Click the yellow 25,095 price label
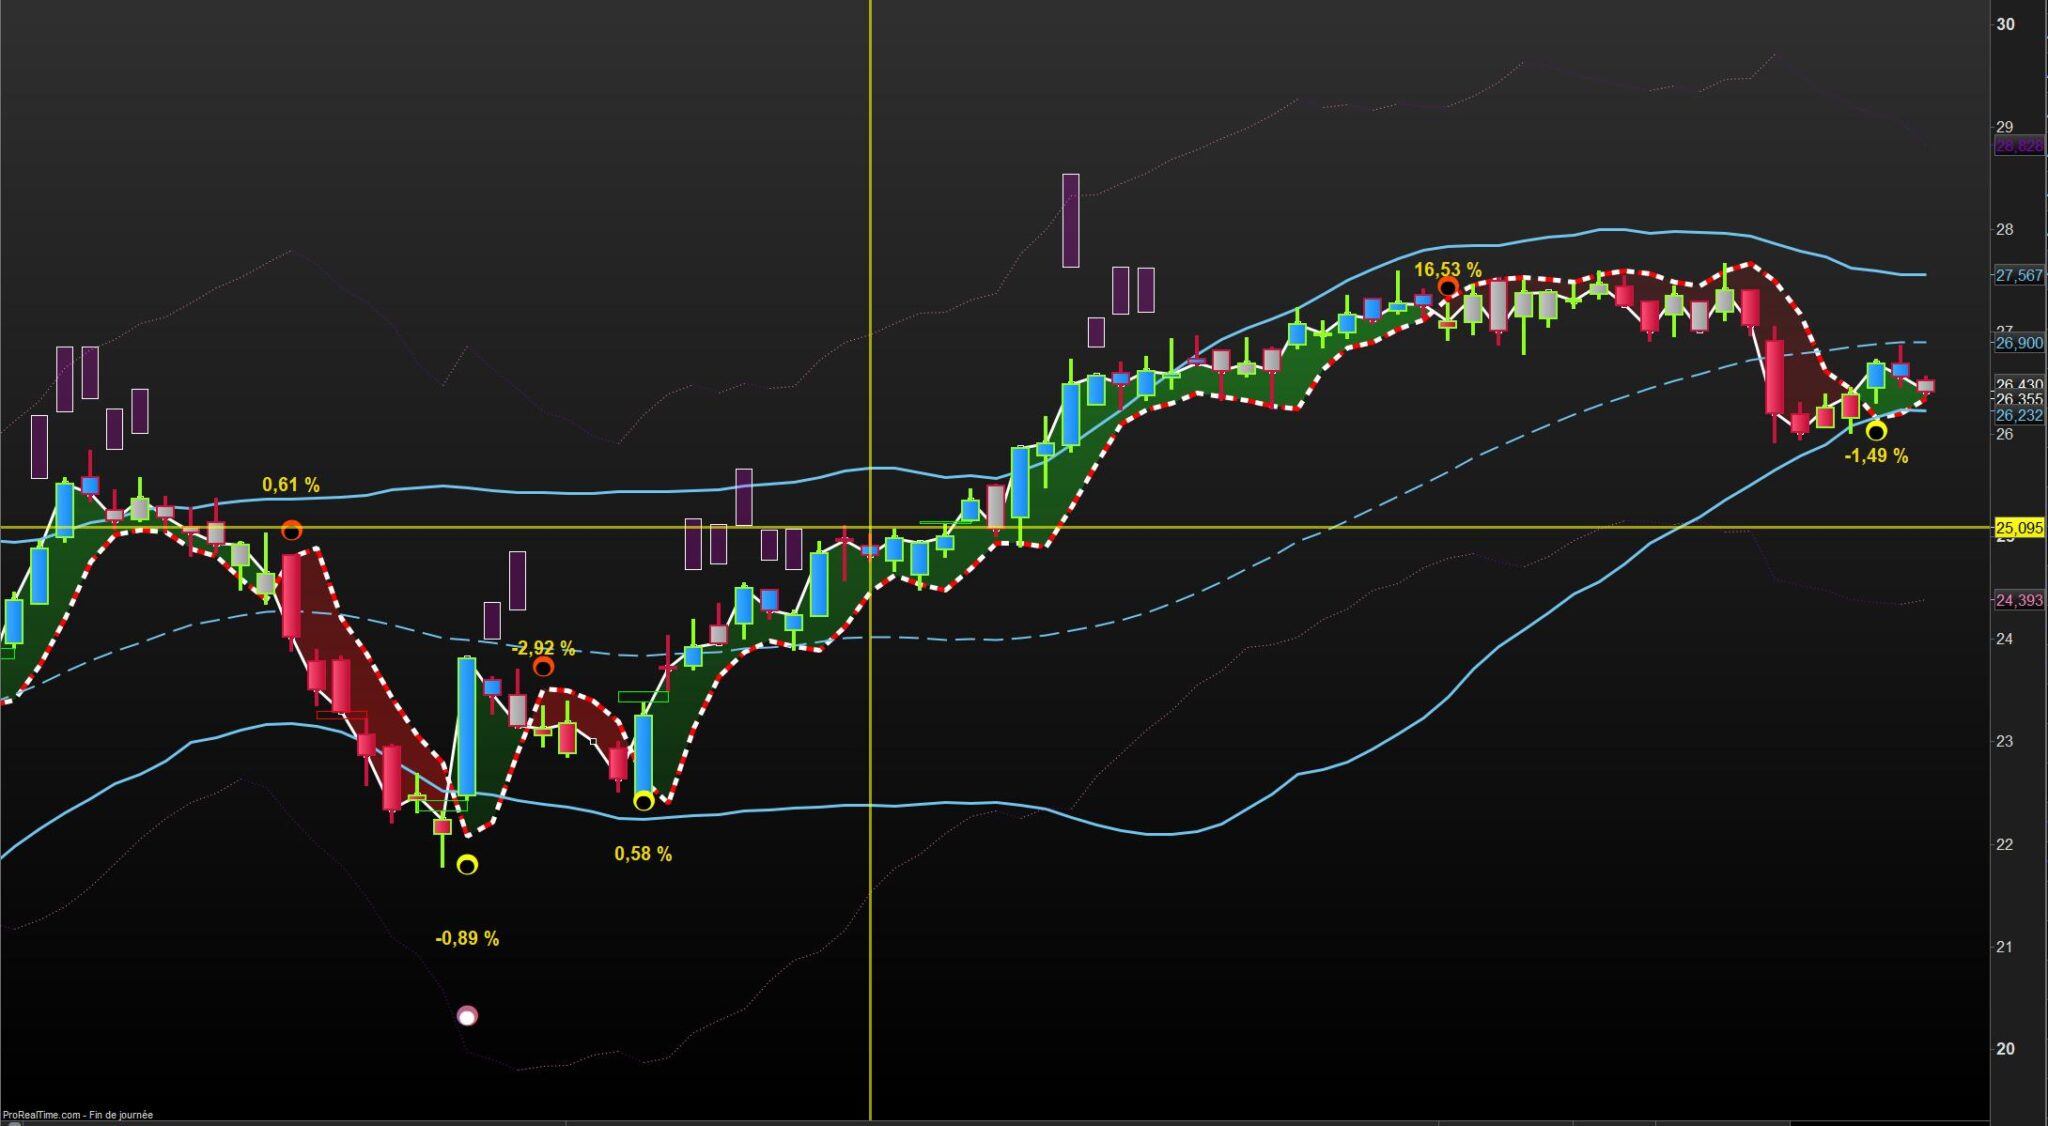This screenshot has height=1126, width=2048. (x=2019, y=528)
